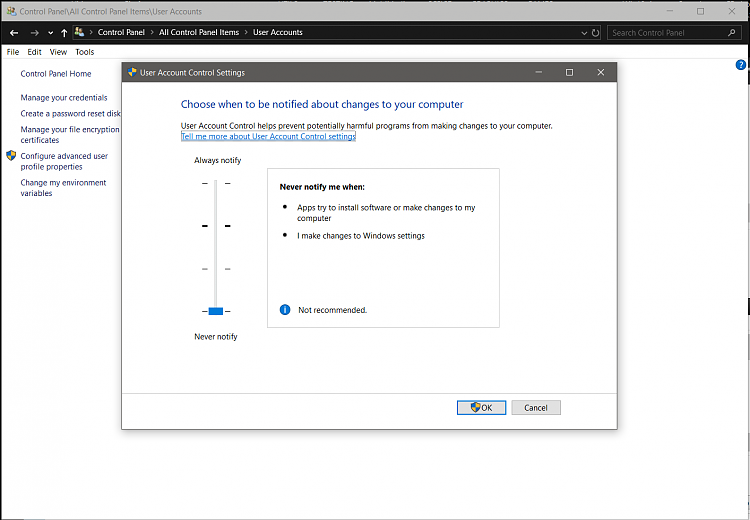Open Tell me more about User Account Control settings
Viewport: 750px width, 520px height.
[268, 136]
